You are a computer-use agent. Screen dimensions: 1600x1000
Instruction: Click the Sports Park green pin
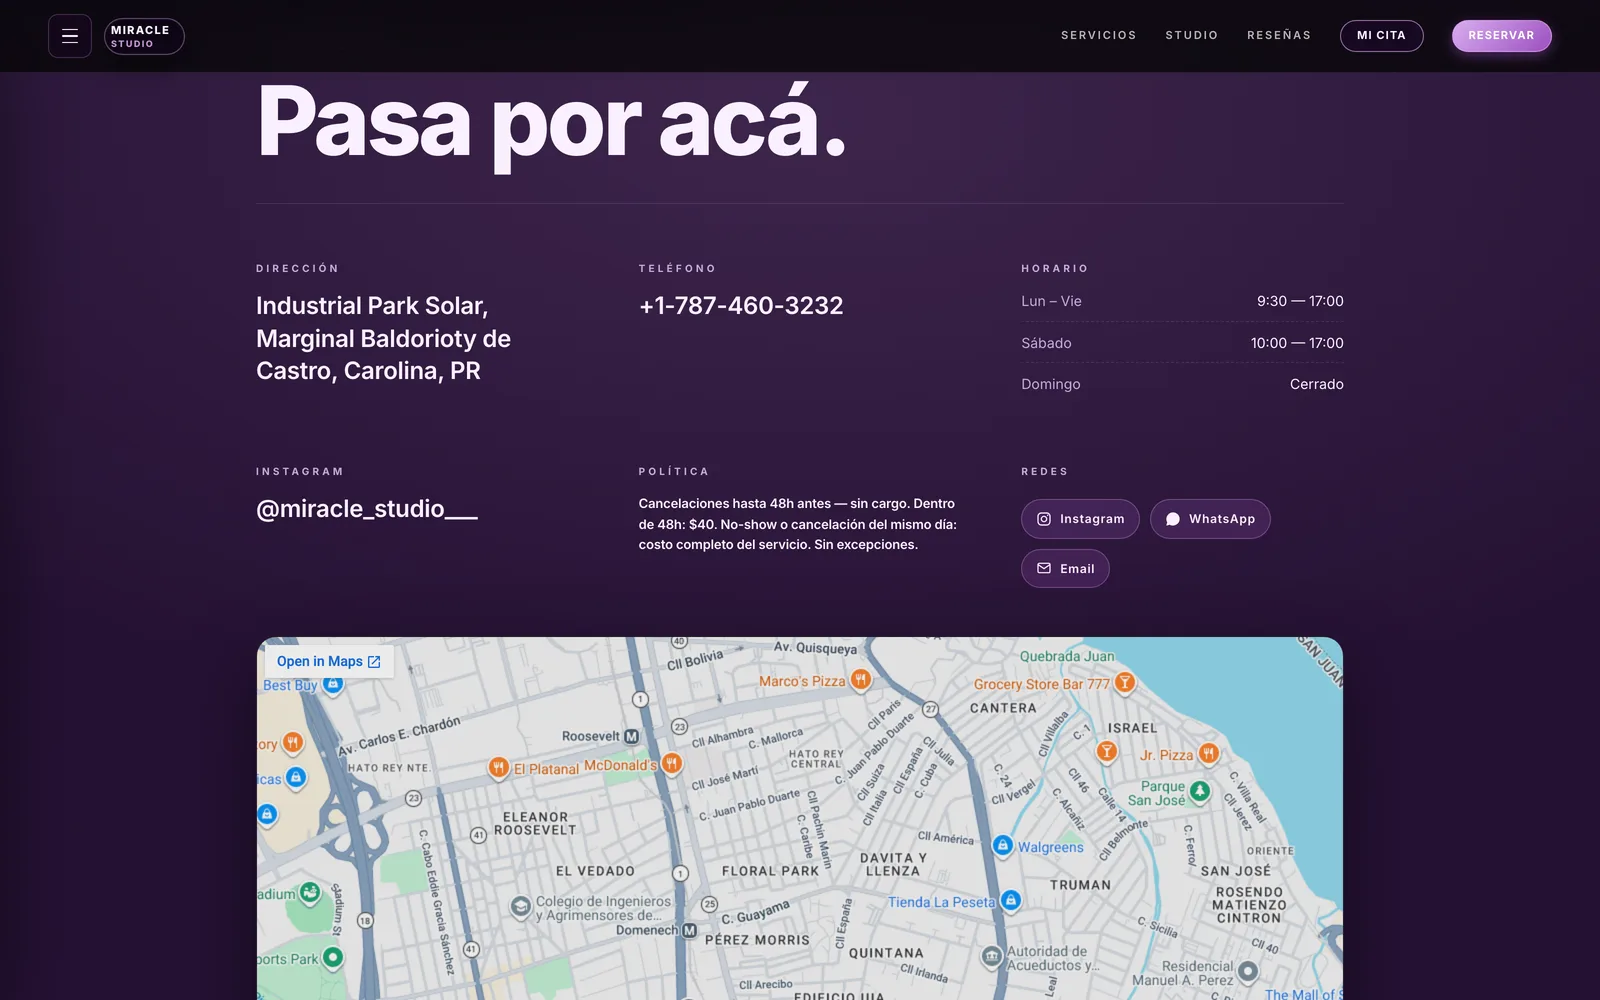click(333, 958)
